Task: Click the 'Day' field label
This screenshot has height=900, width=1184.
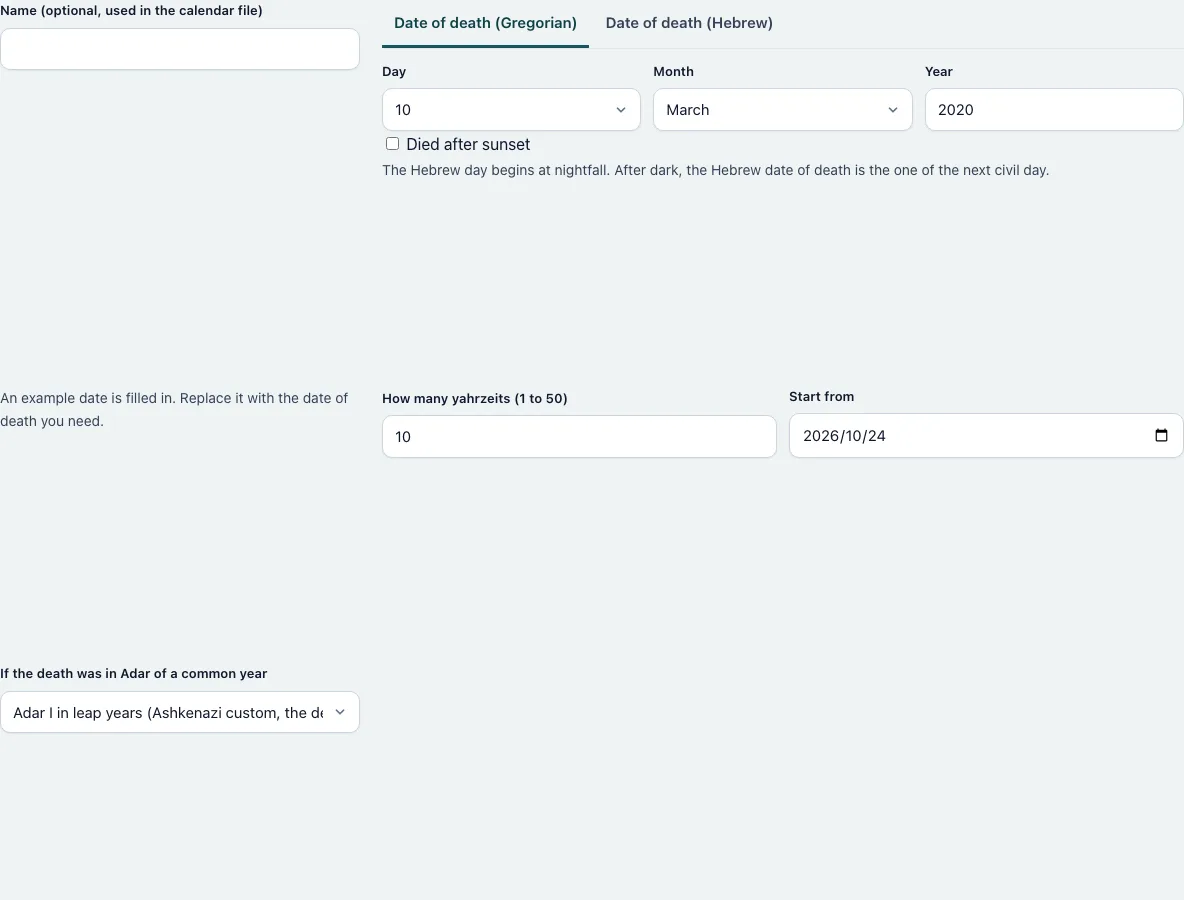Action: (x=394, y=72)
